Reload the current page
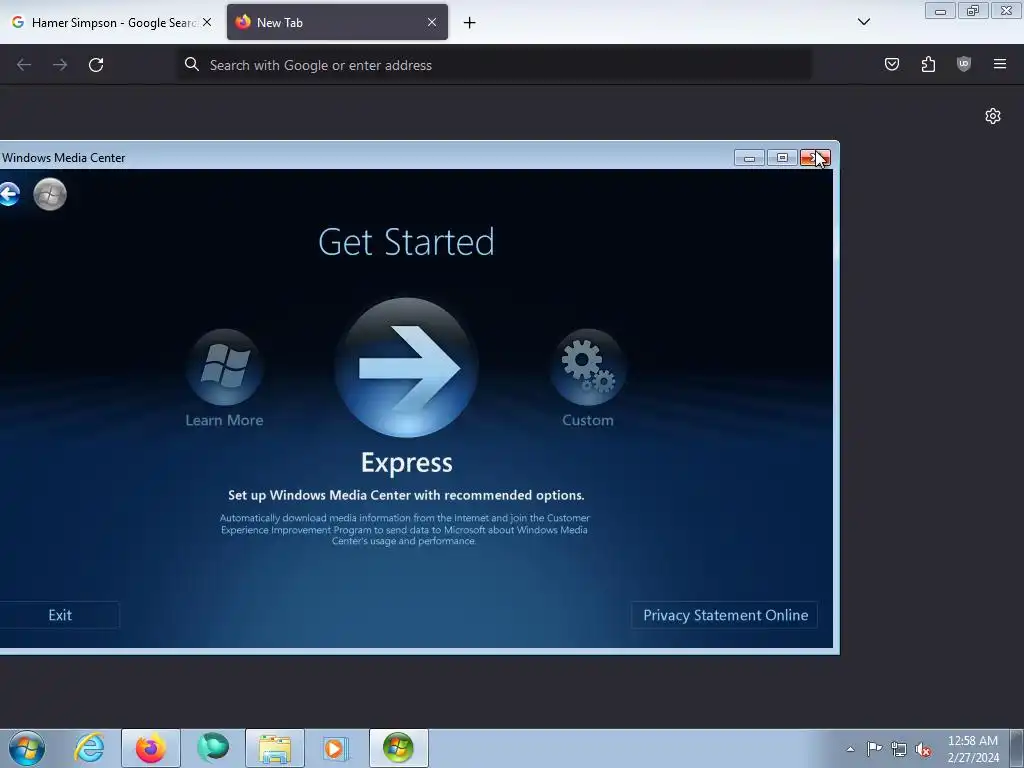The height and width of the screenshot is (768, 1024). [96, 65]
